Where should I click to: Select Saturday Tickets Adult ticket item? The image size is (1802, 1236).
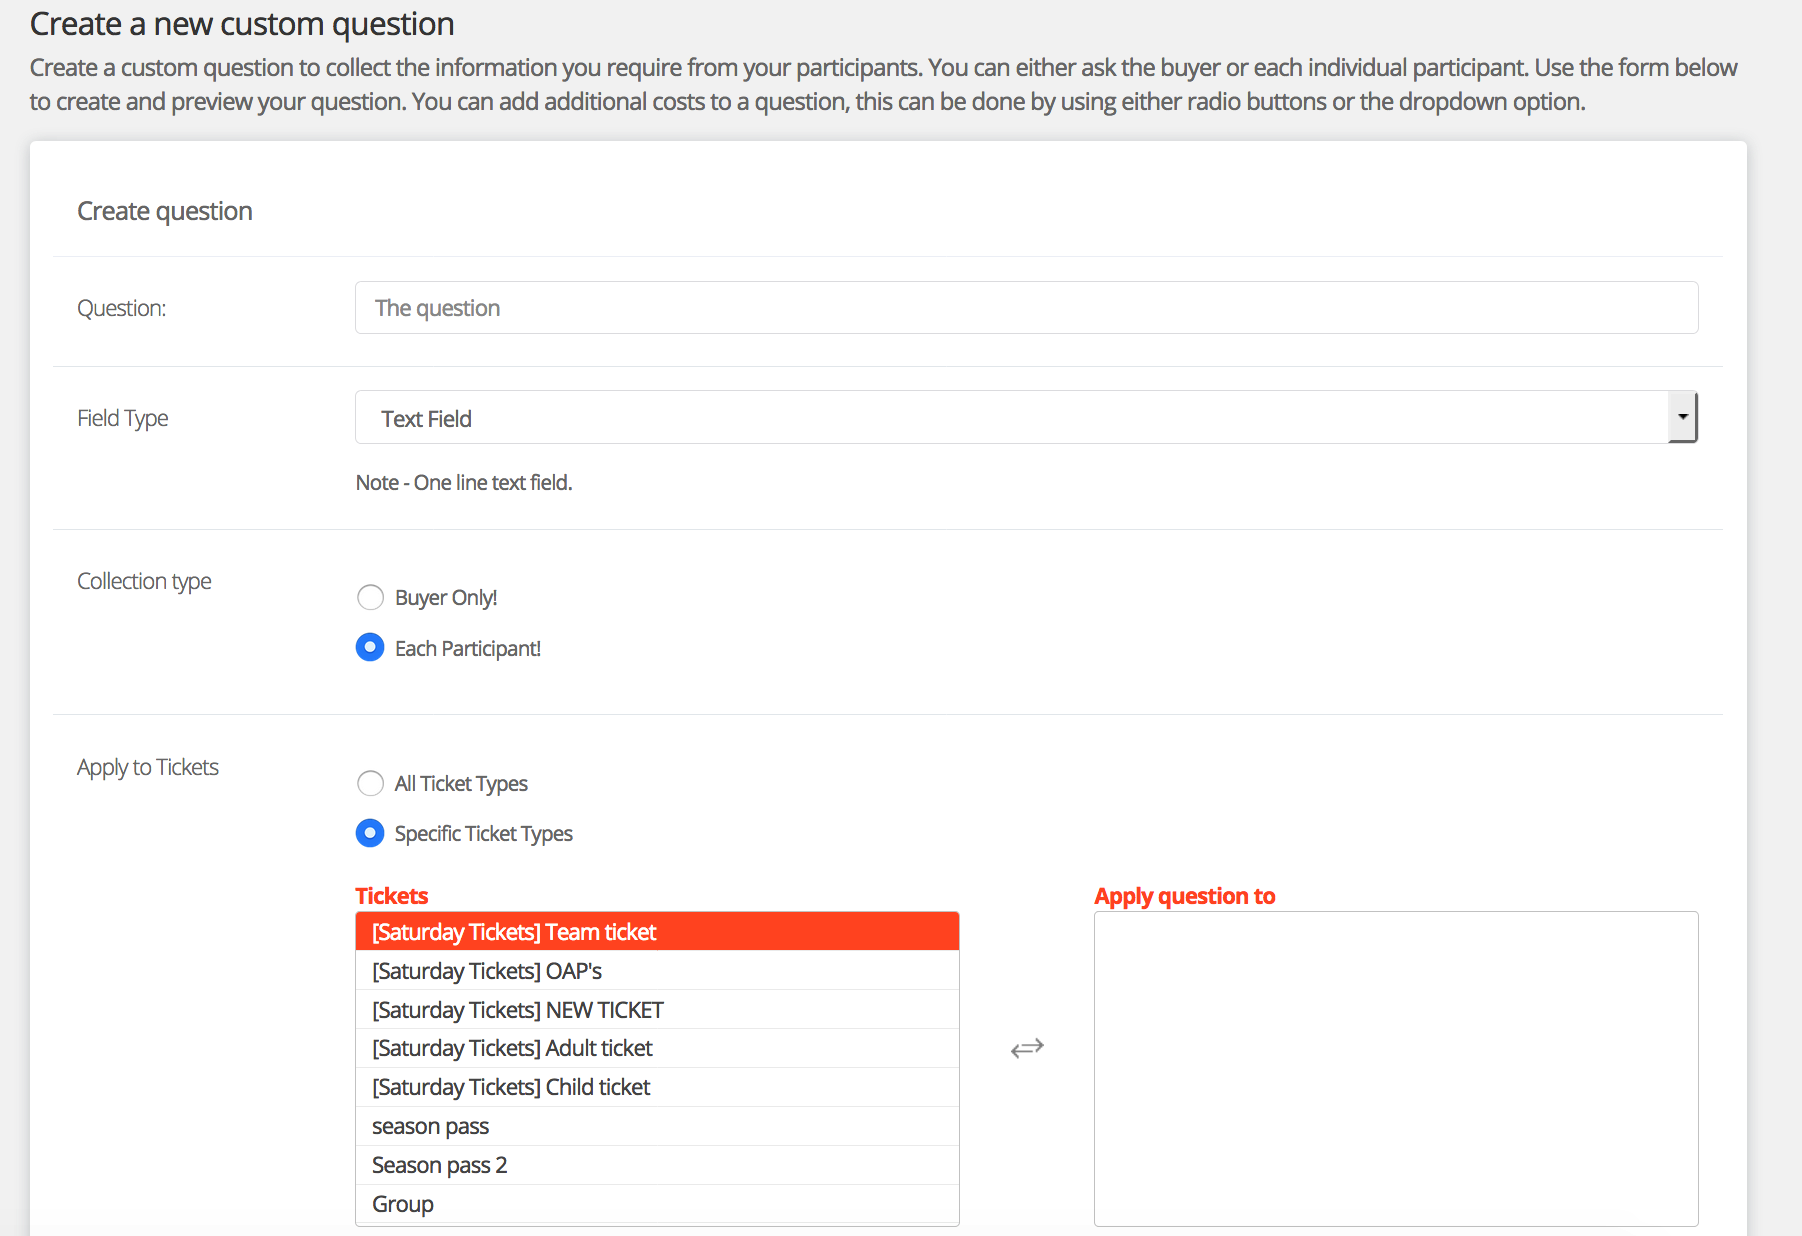(656, 1048)
